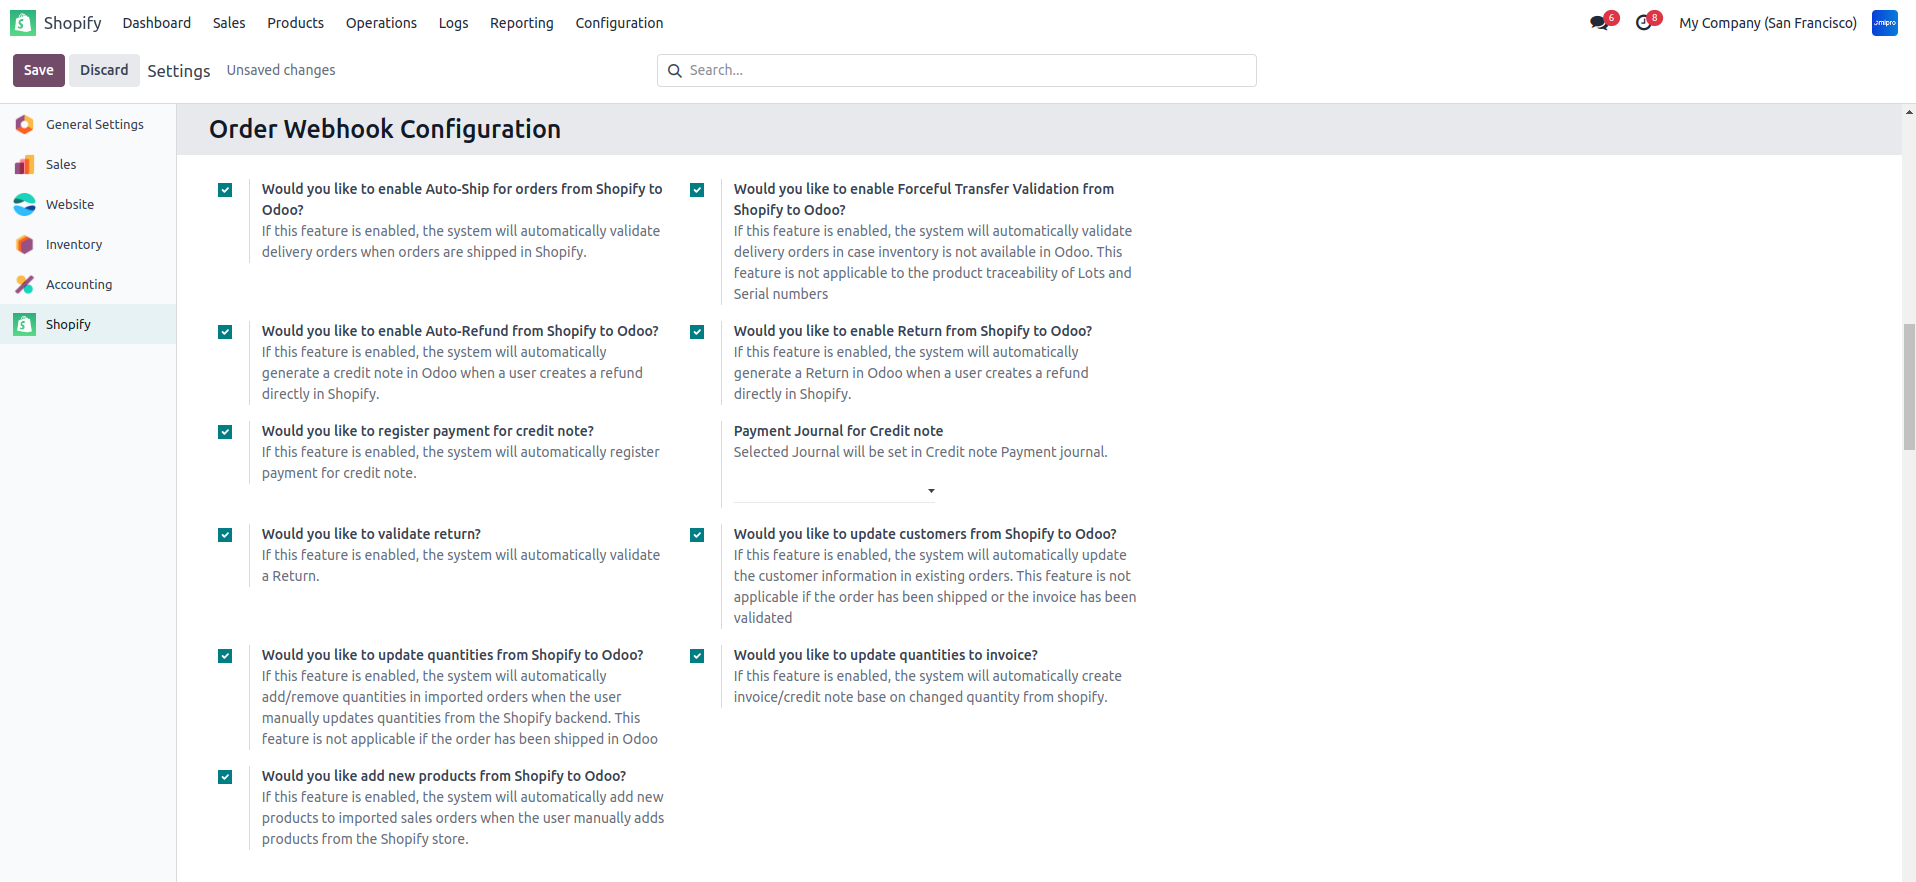Open the Configuration menu
Screen dimensions: 1916x882
619,23
